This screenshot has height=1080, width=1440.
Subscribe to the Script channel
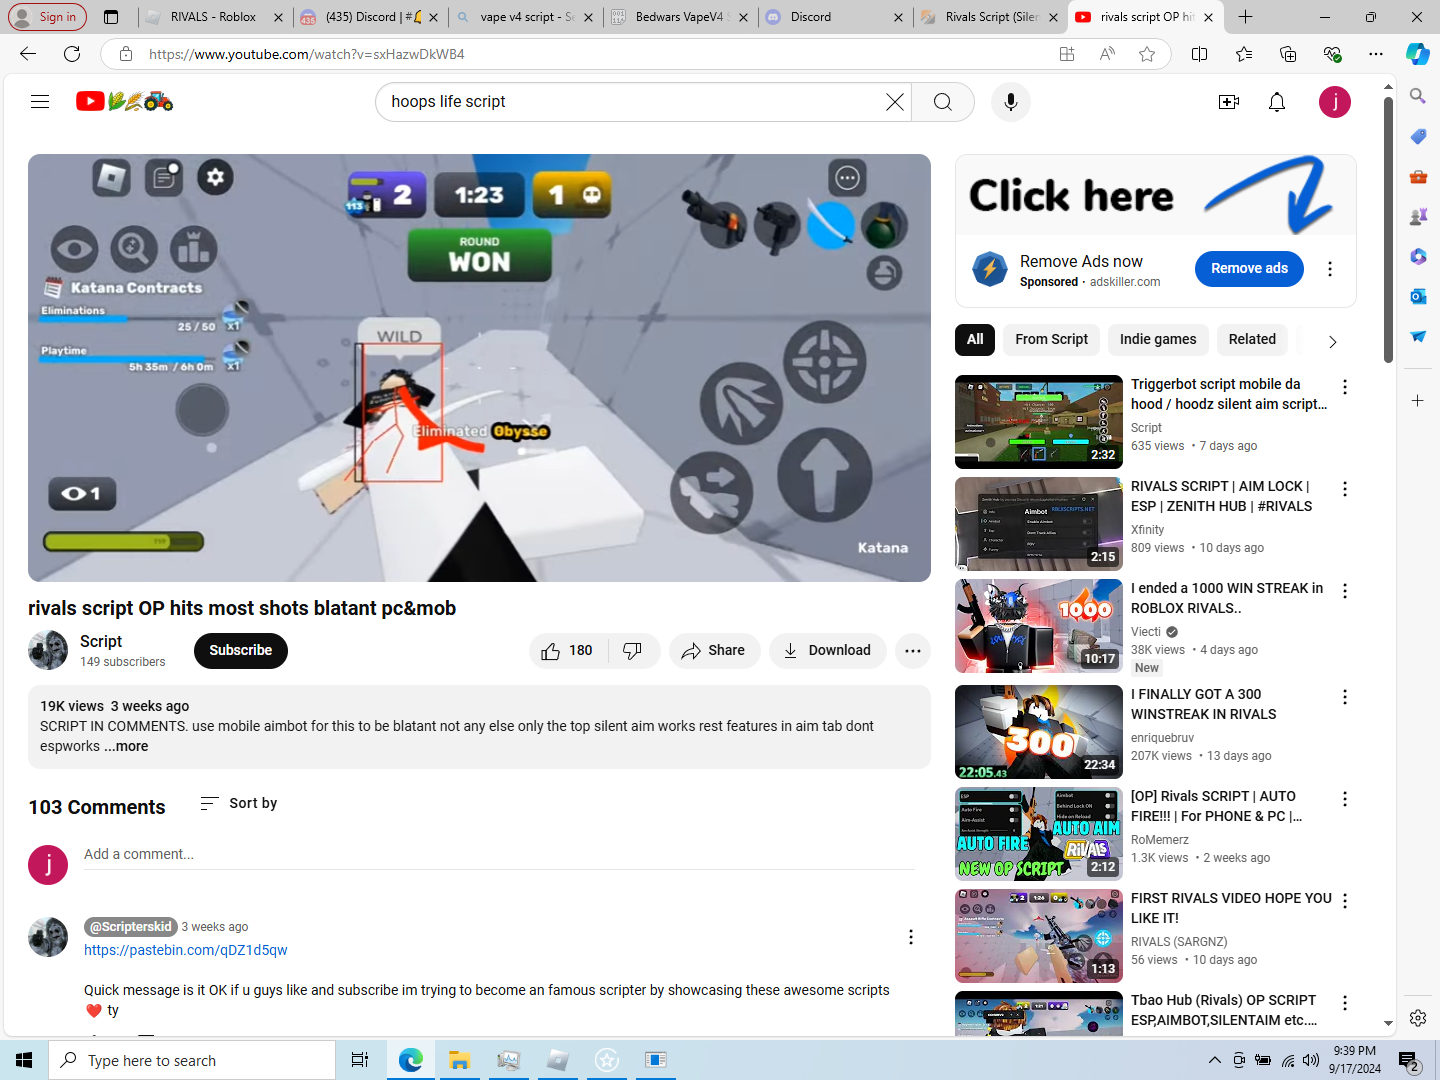point(241,651)
